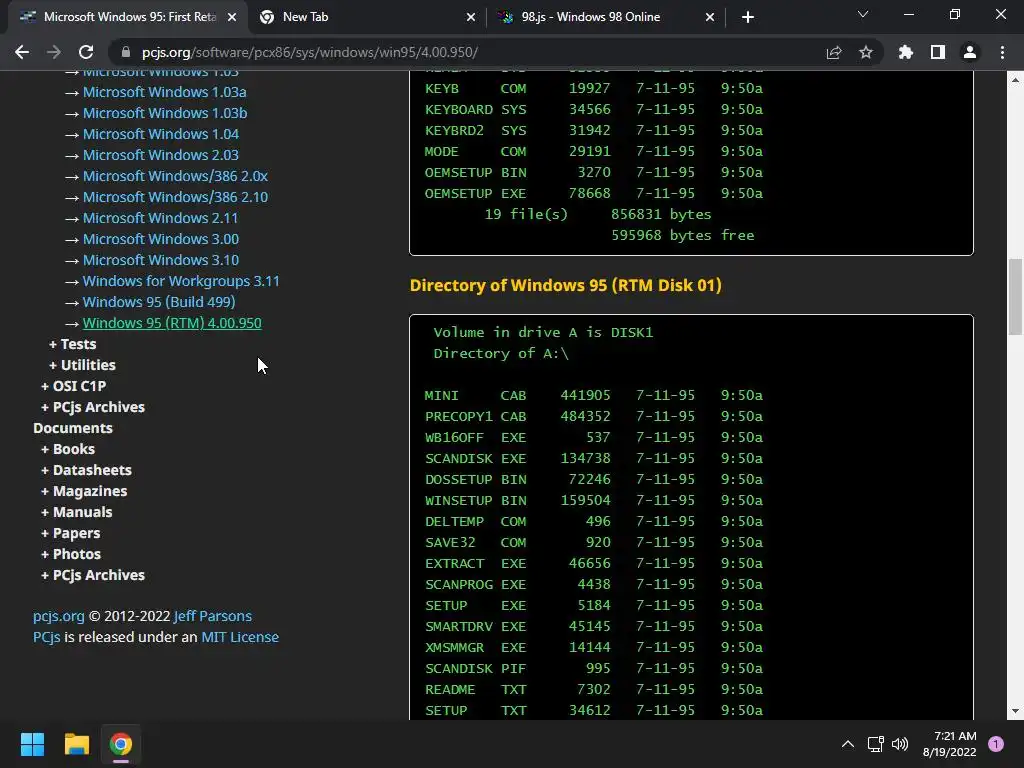
Task: Expand PCjs Archives under Documents
Action: (x=93, y=575)
